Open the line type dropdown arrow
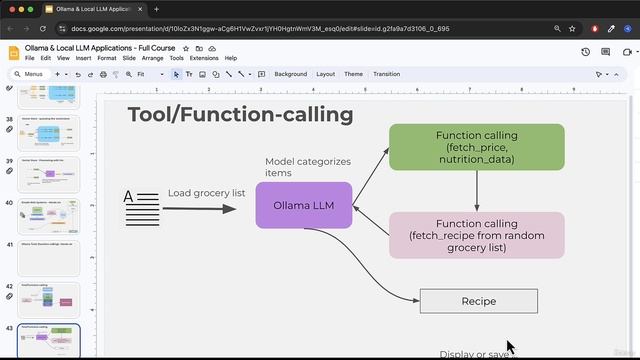 (250, 74)
